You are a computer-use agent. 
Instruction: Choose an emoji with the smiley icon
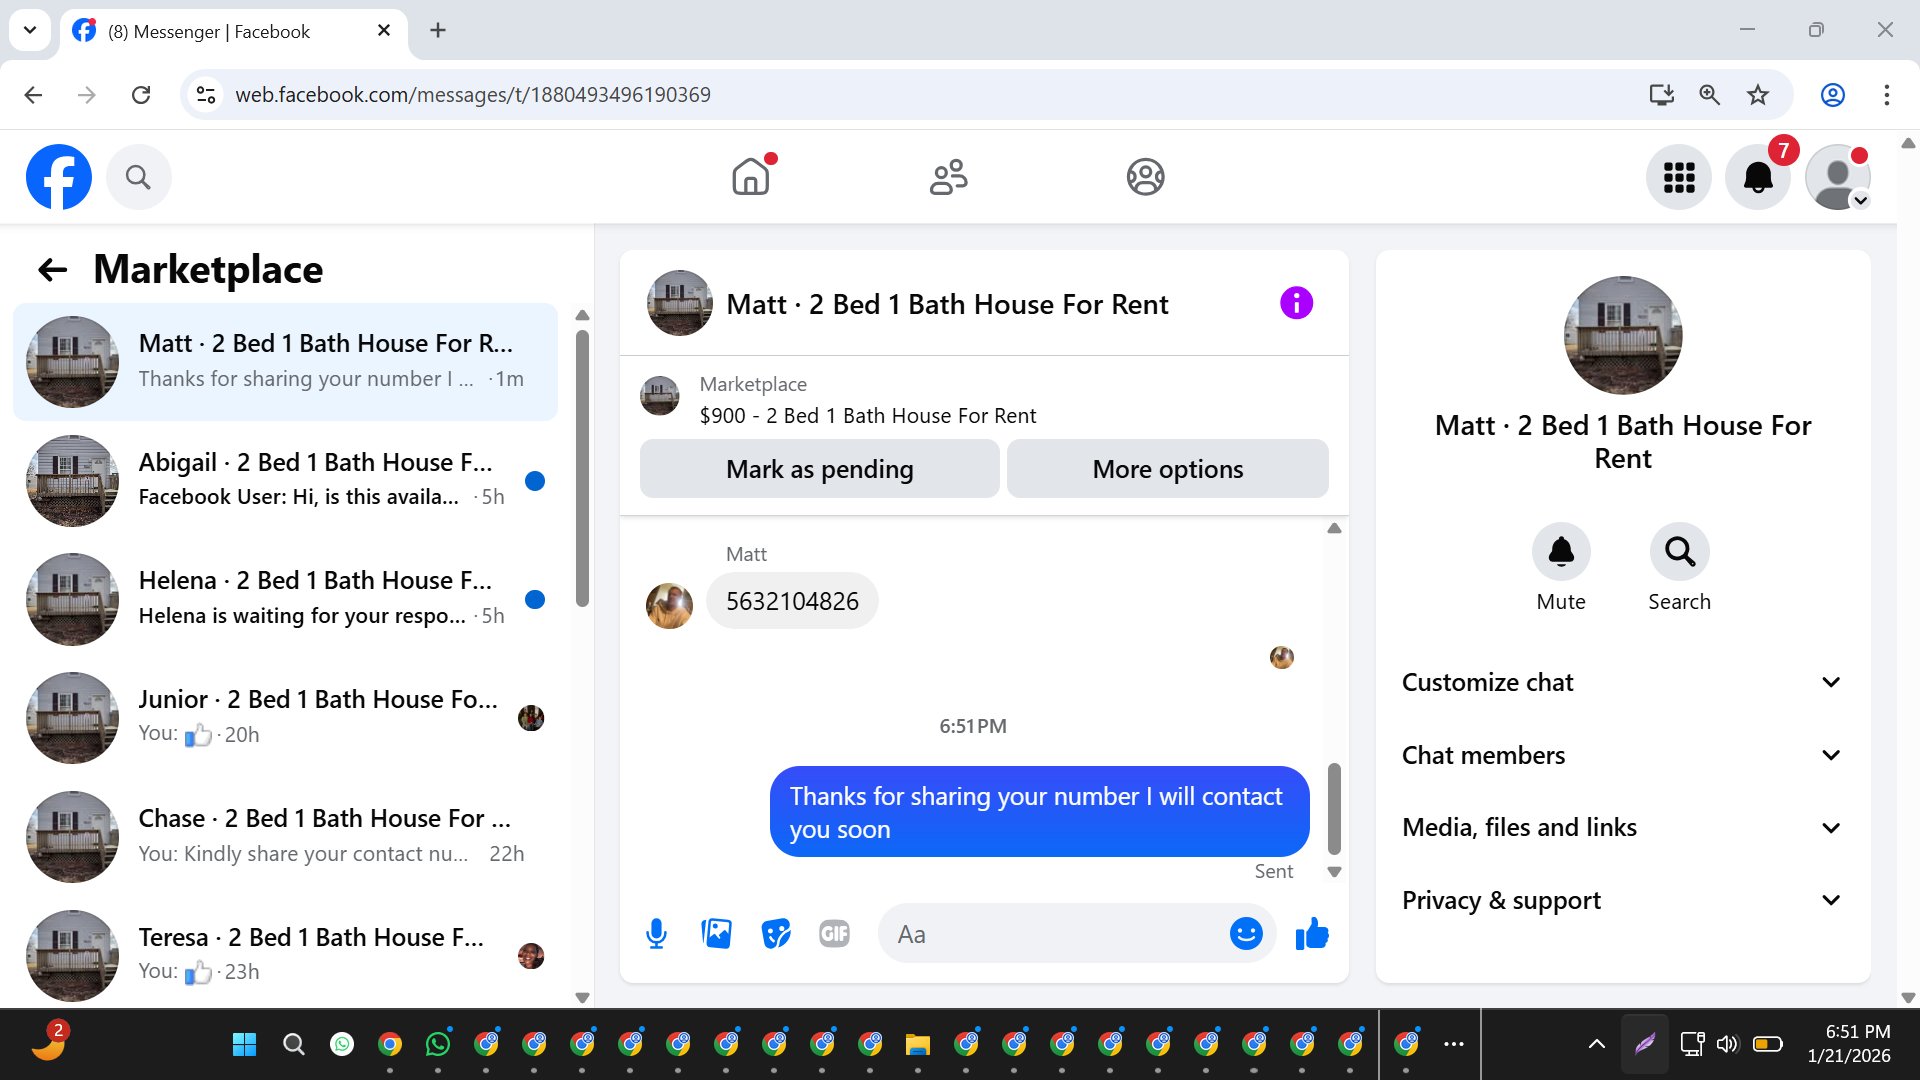[x=1246, y=934]
